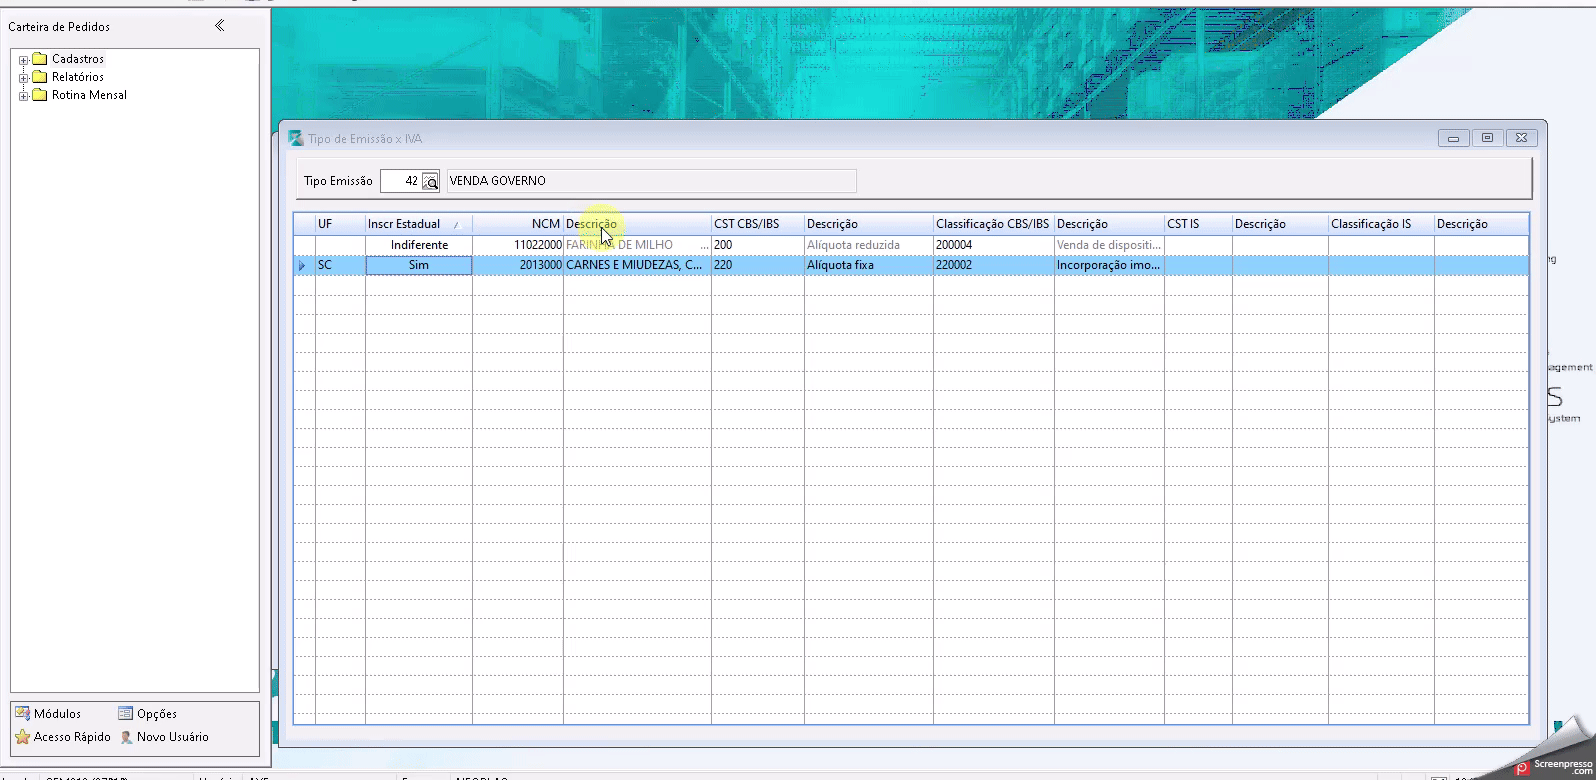Screen dimensions: 1596x780
Task: Select the Alíquota fixa cell
Action: tap(869, 265)
